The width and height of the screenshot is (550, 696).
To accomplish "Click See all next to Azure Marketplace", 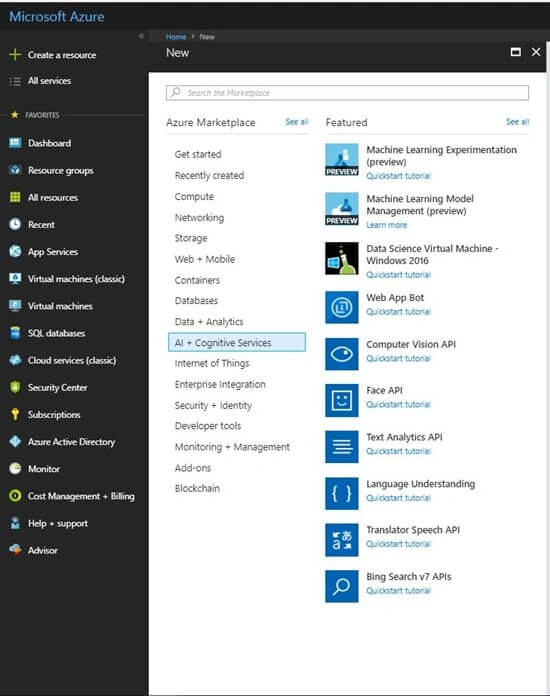I will click(x=297, y=122).
